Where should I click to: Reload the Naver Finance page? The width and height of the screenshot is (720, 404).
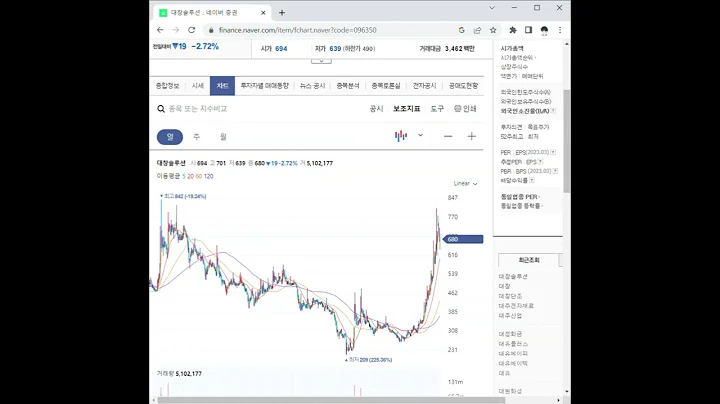tap(191, 30)
